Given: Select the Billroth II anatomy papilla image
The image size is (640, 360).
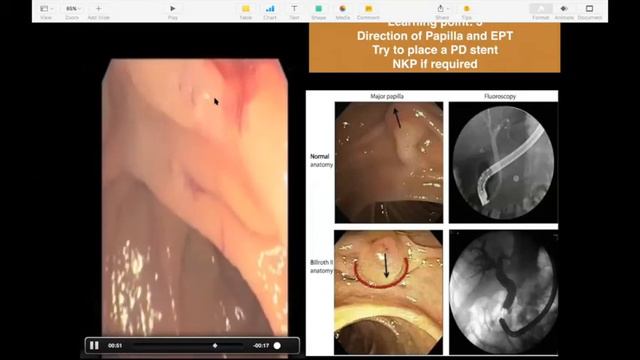Looking at the screenshot, I should pyautogui.click(x=388, y=292).
